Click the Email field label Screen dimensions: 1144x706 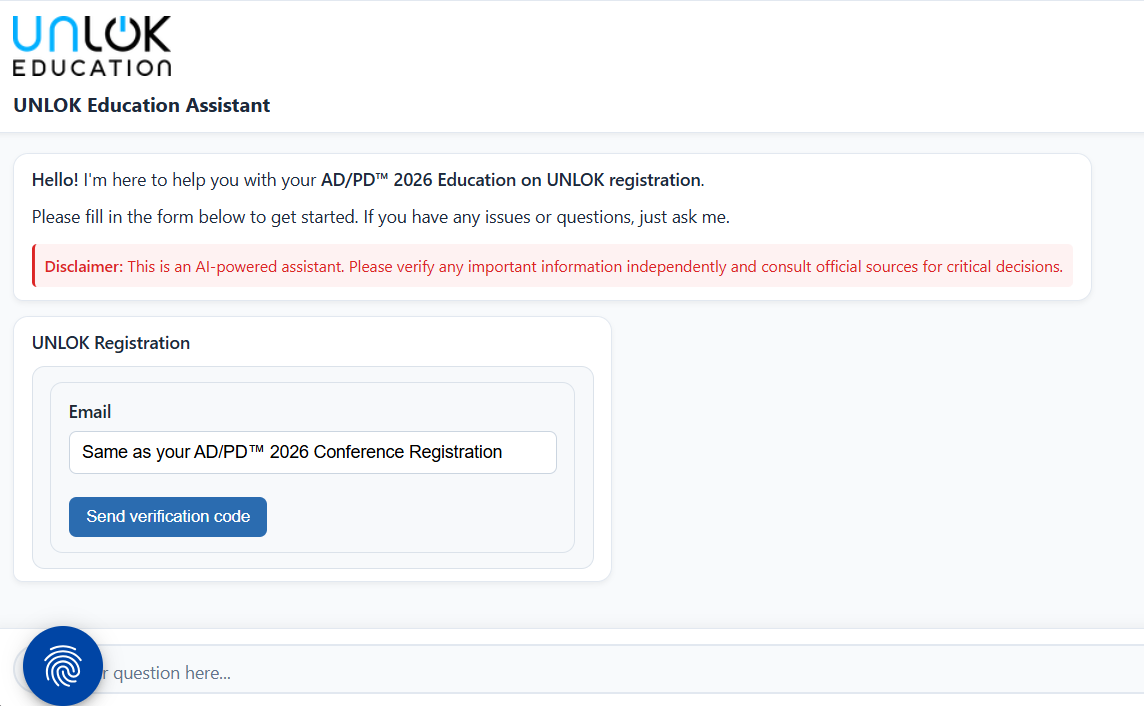point(90,411)
